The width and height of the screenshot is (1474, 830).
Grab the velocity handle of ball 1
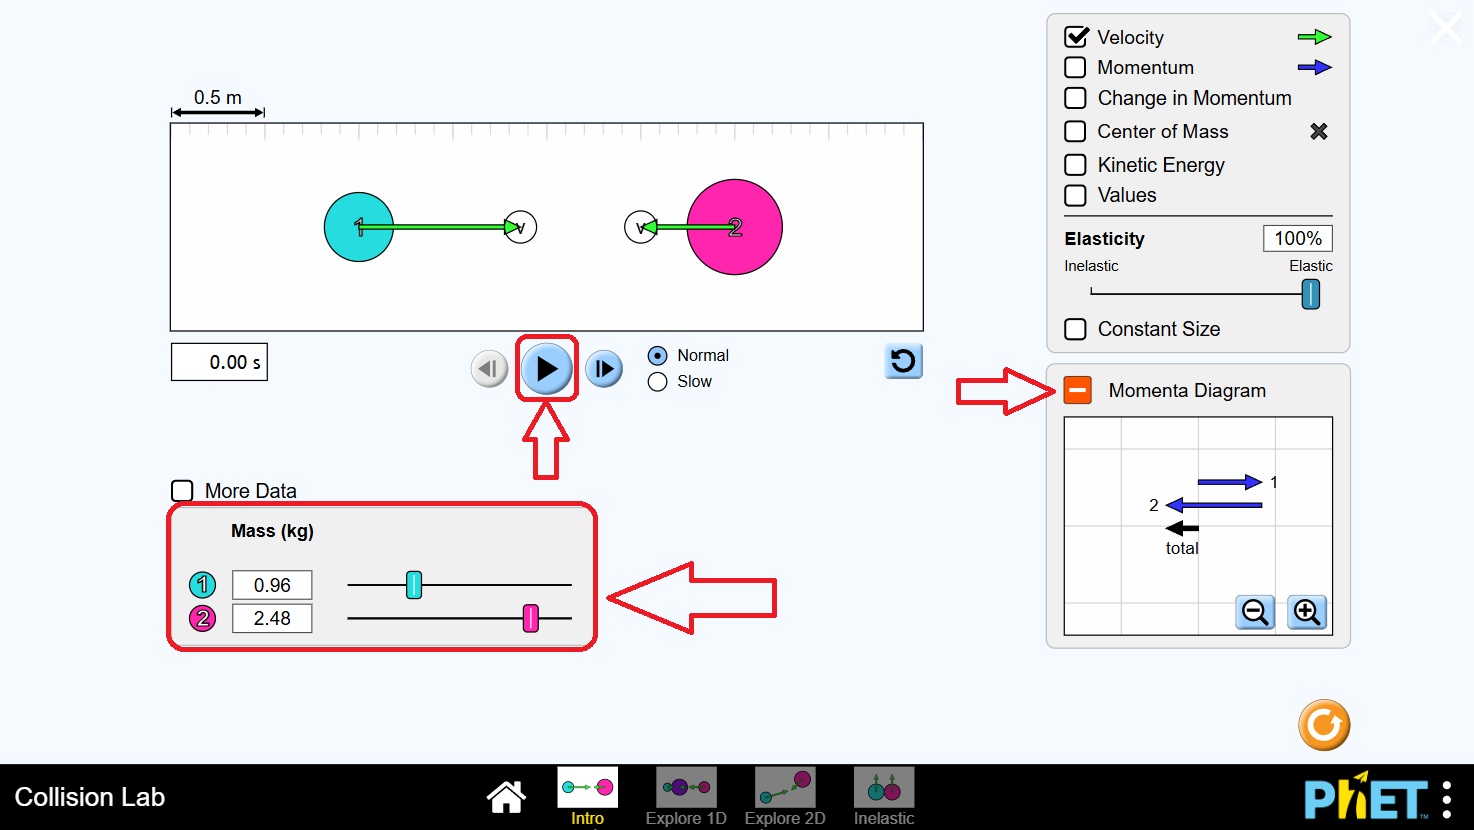click(x=521, y=227)
